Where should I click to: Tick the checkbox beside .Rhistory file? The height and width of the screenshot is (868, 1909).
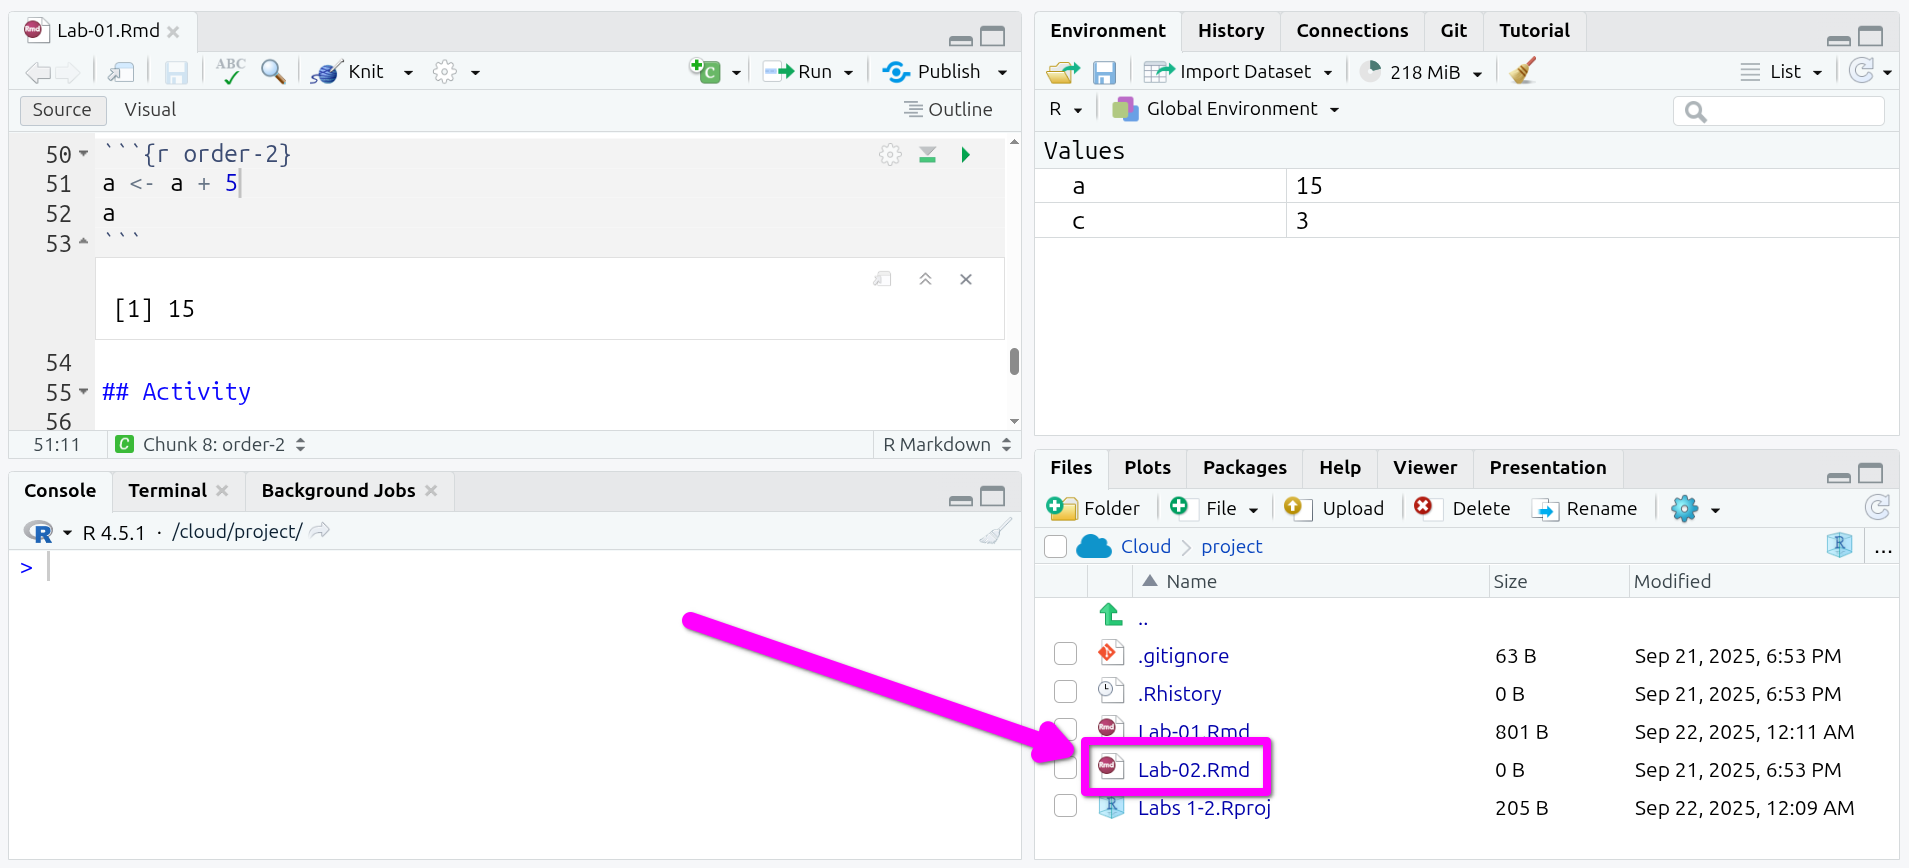pos(1065,692)
